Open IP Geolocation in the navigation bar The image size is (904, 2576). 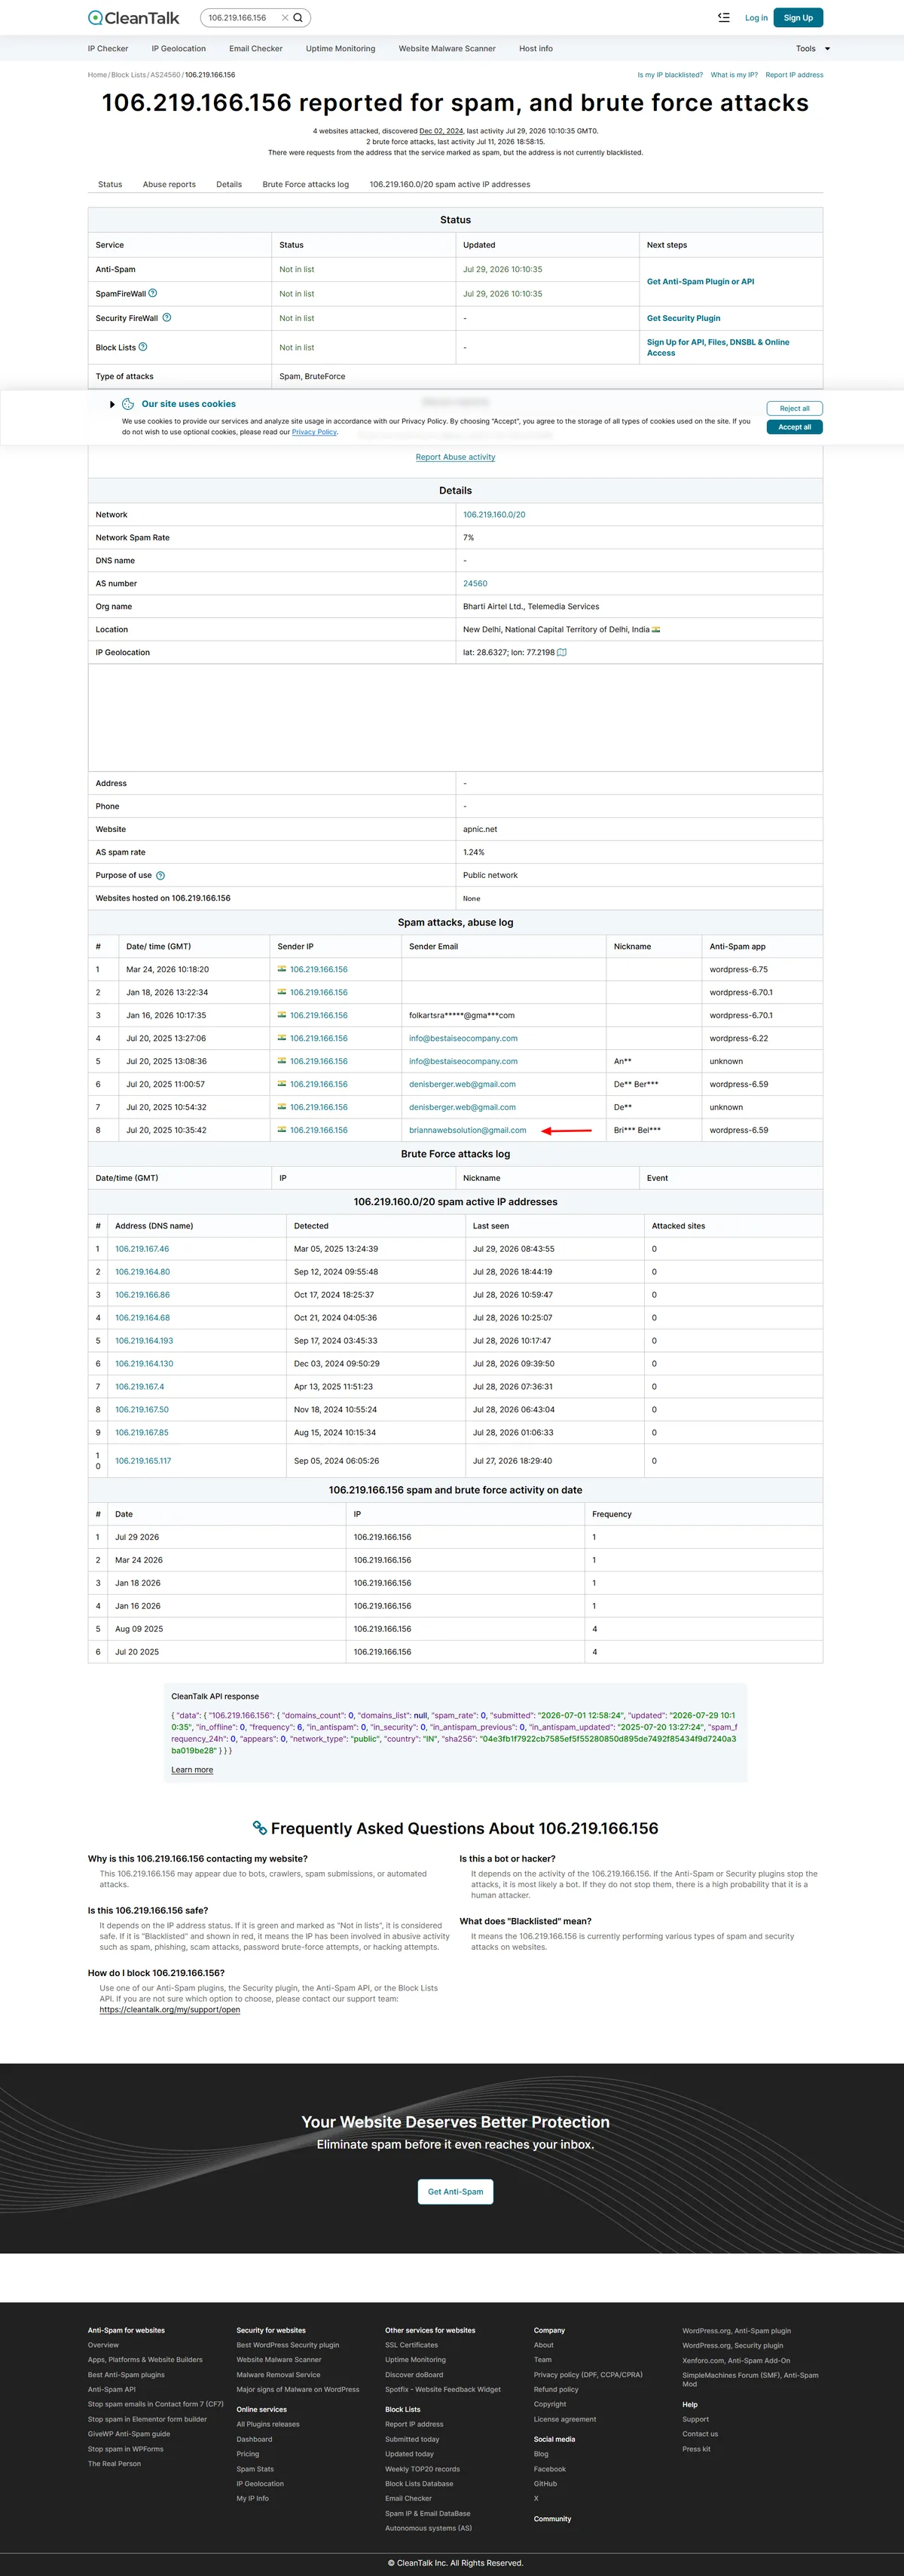tap(179, 48)
